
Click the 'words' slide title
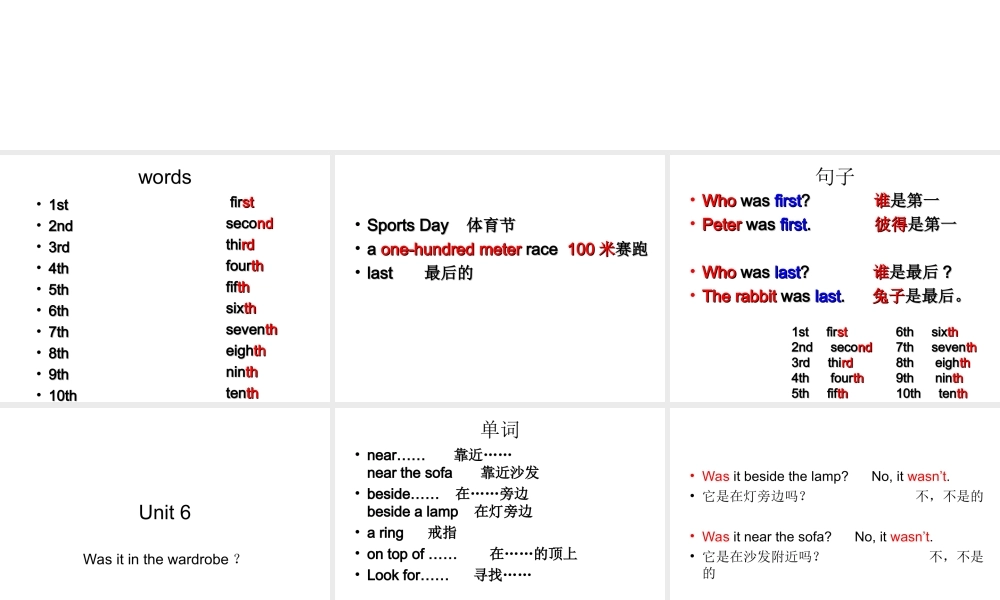click(x=165, y=177)
